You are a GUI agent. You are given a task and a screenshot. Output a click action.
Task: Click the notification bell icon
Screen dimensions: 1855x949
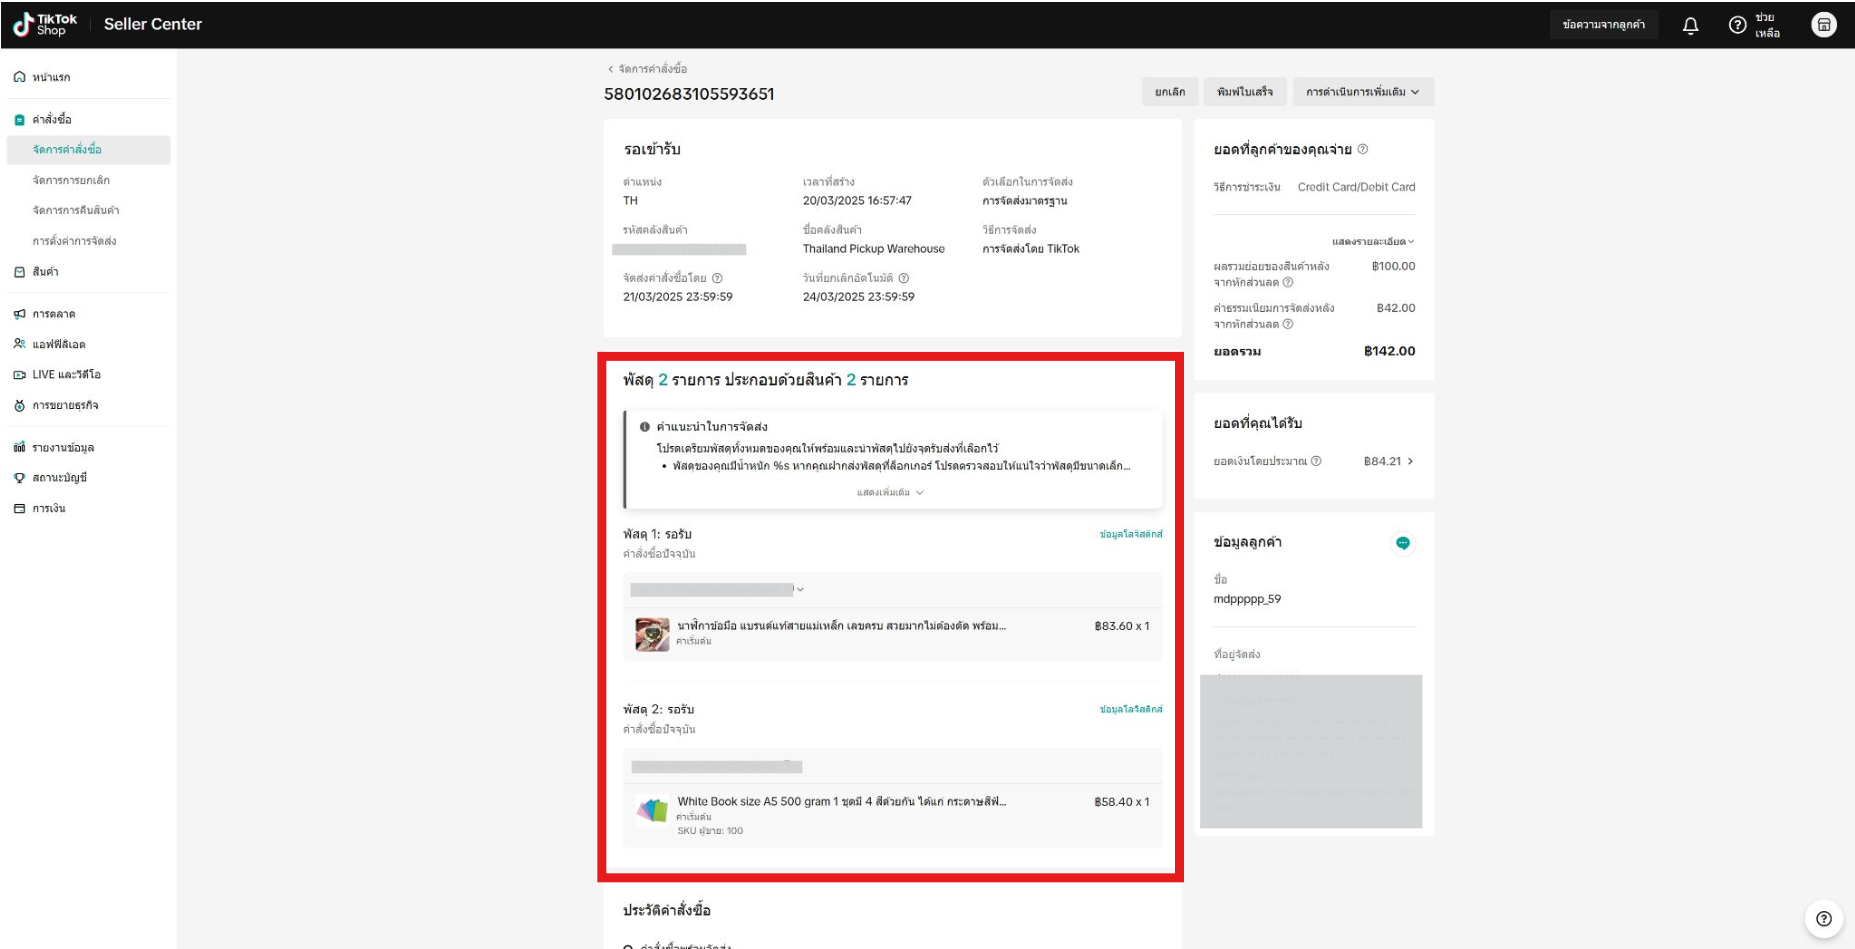pyautogui.click(x=1690, y=26)
